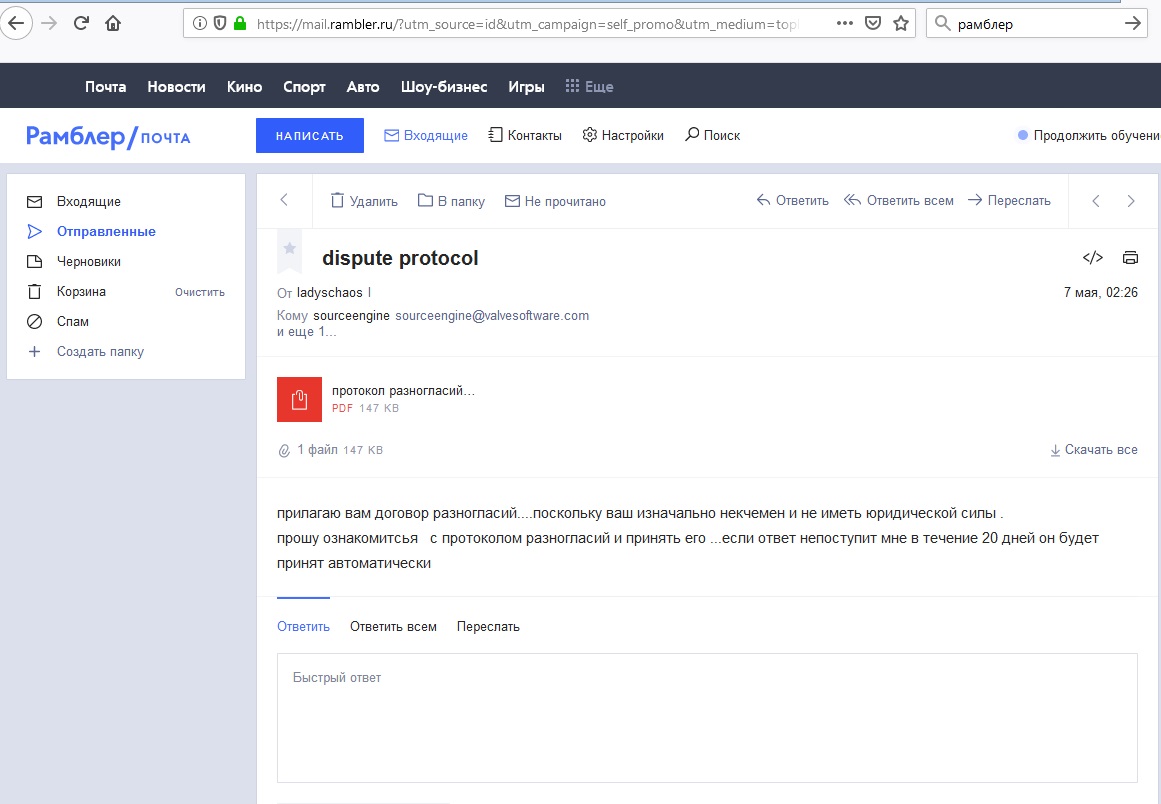This screenshot has width=1161, height=804.
Task: Click Переслать in the top toolbar
Action: click(1009, 201)
